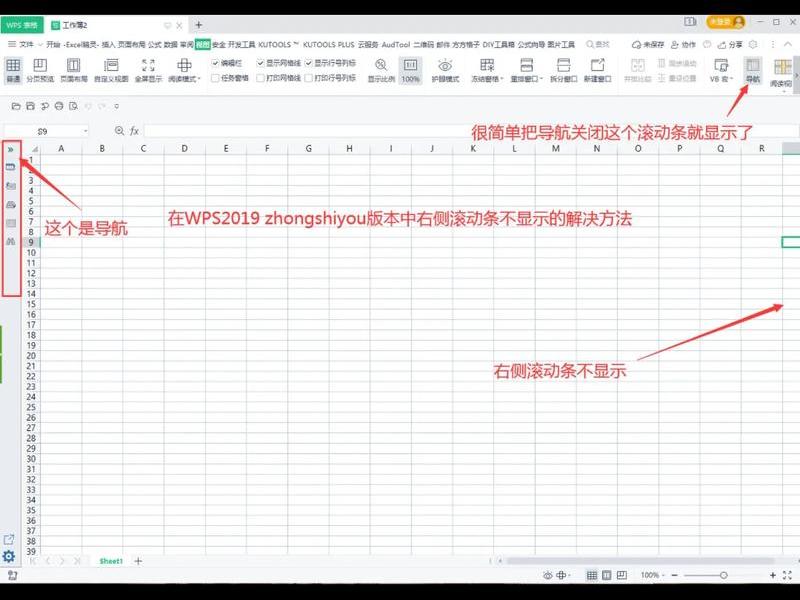Toggle the 导航 navigation pane button

(x=753, y=70)
